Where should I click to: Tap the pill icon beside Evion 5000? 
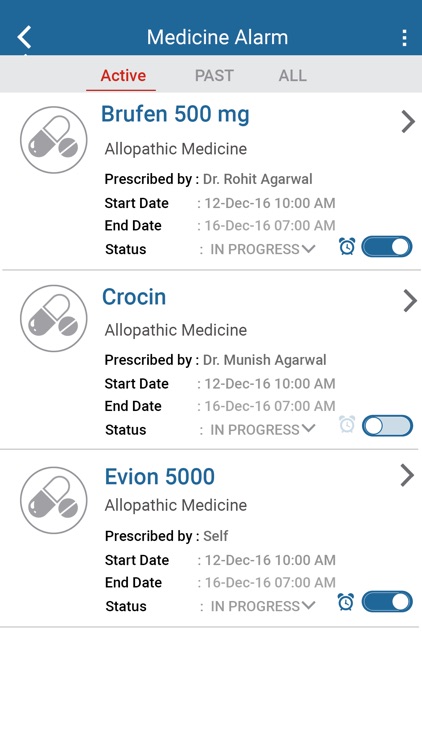pyautogui.click(x=54, y=500)
